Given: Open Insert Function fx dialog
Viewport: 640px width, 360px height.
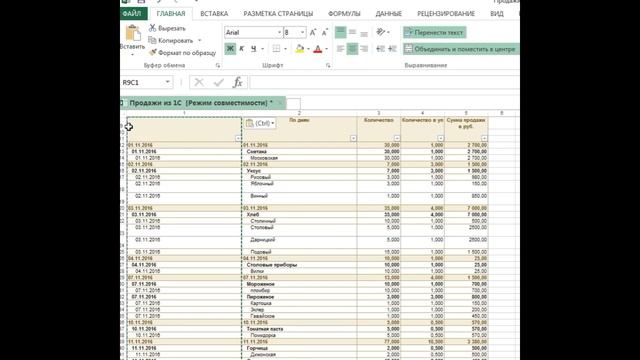Looking at the screenshot, I should point(238,82).
